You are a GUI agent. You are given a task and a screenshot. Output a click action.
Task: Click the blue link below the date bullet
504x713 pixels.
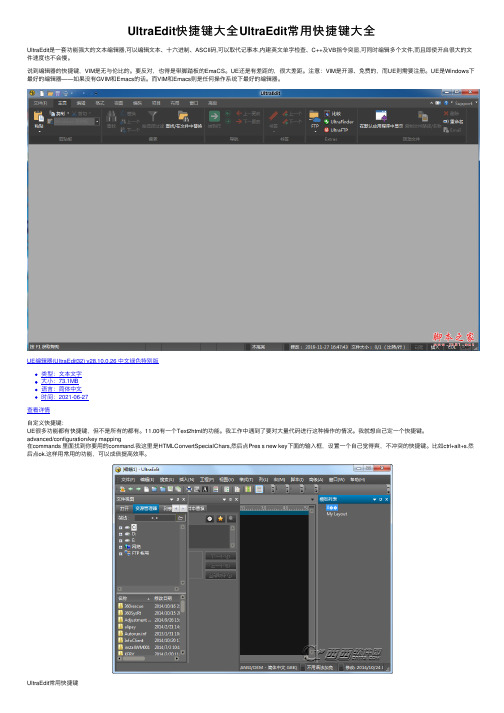click(x=38, y=410)
